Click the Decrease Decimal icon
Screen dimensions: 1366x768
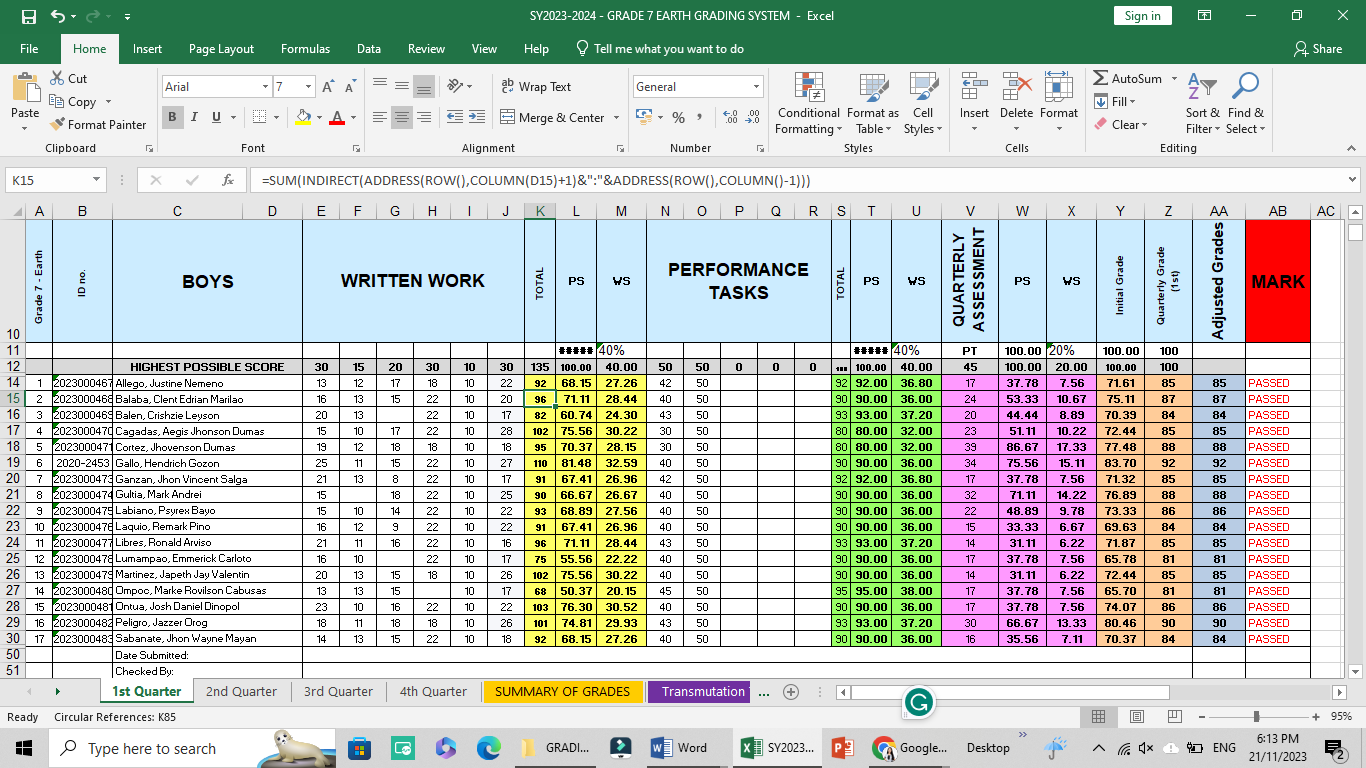(753, 117)
